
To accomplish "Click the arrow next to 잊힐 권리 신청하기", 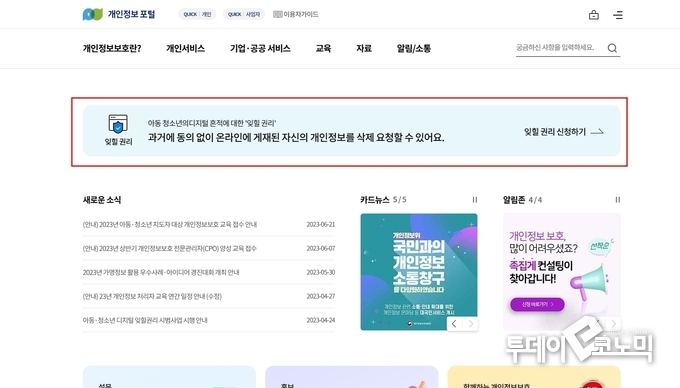I will point(597,132).
